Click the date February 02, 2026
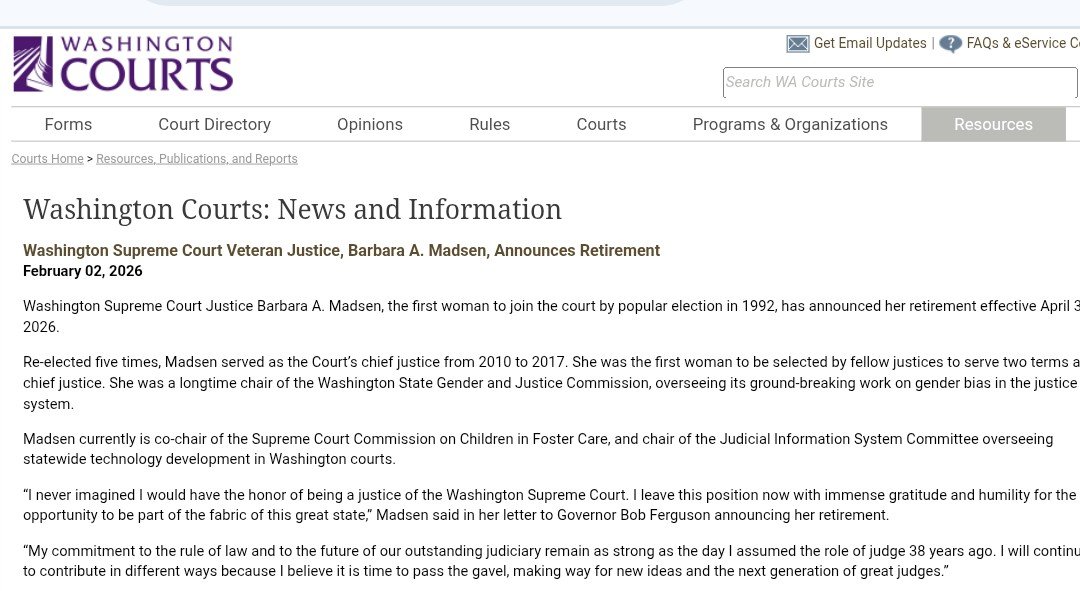Screen dimensions: 1080x591 [x=83, y=271]
